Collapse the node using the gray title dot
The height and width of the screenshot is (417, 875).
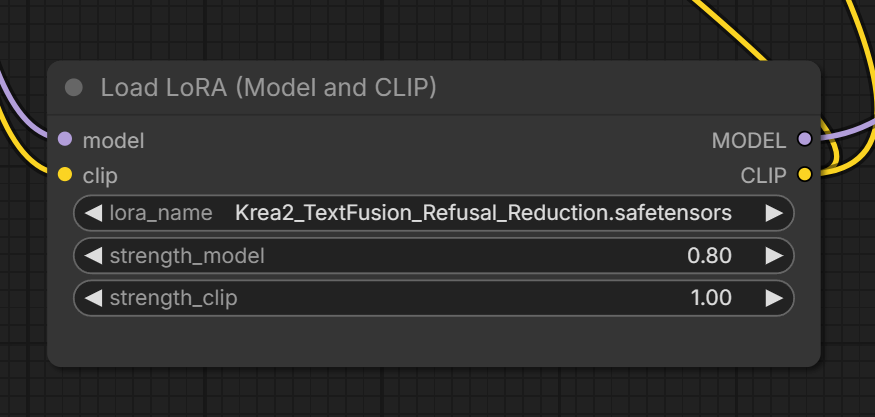74,88
